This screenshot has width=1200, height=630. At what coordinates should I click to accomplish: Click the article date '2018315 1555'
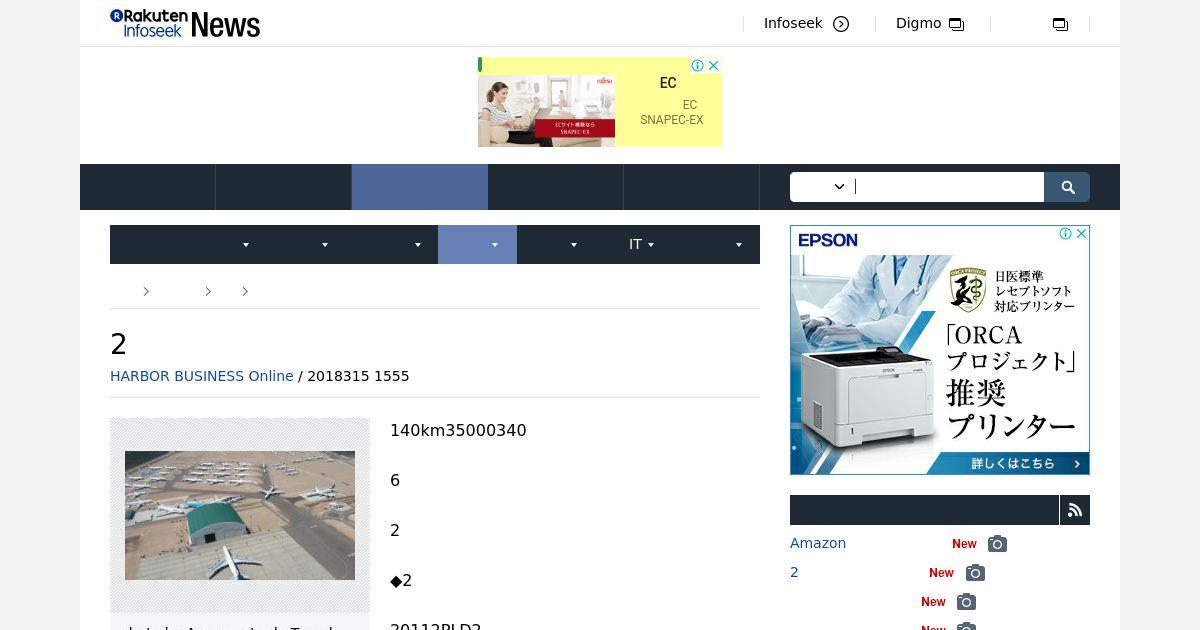pos(358,376)
